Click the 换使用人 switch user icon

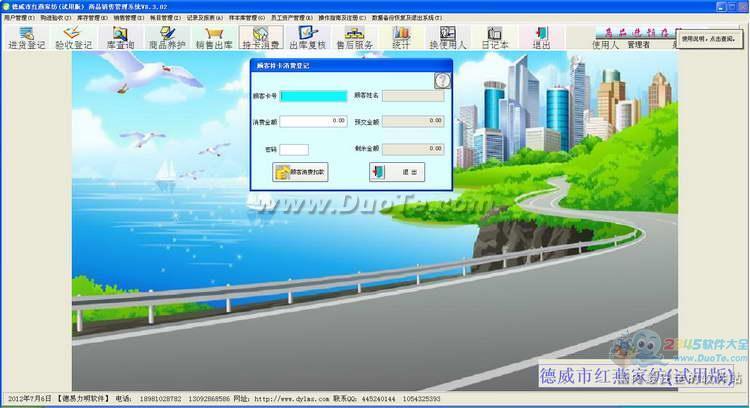coord(448,38)
